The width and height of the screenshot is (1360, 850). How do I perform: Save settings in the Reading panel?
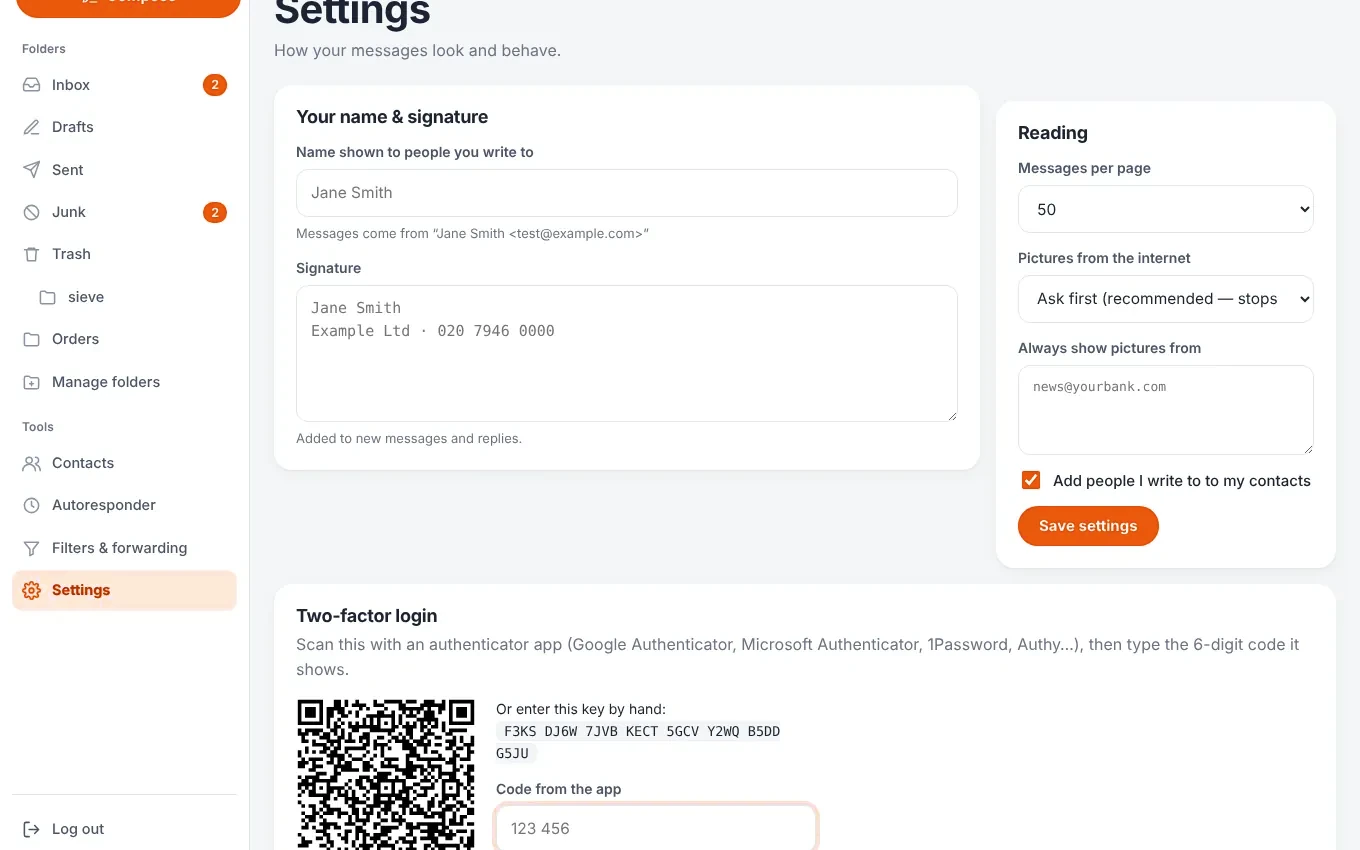click(x=1088, y=526)
